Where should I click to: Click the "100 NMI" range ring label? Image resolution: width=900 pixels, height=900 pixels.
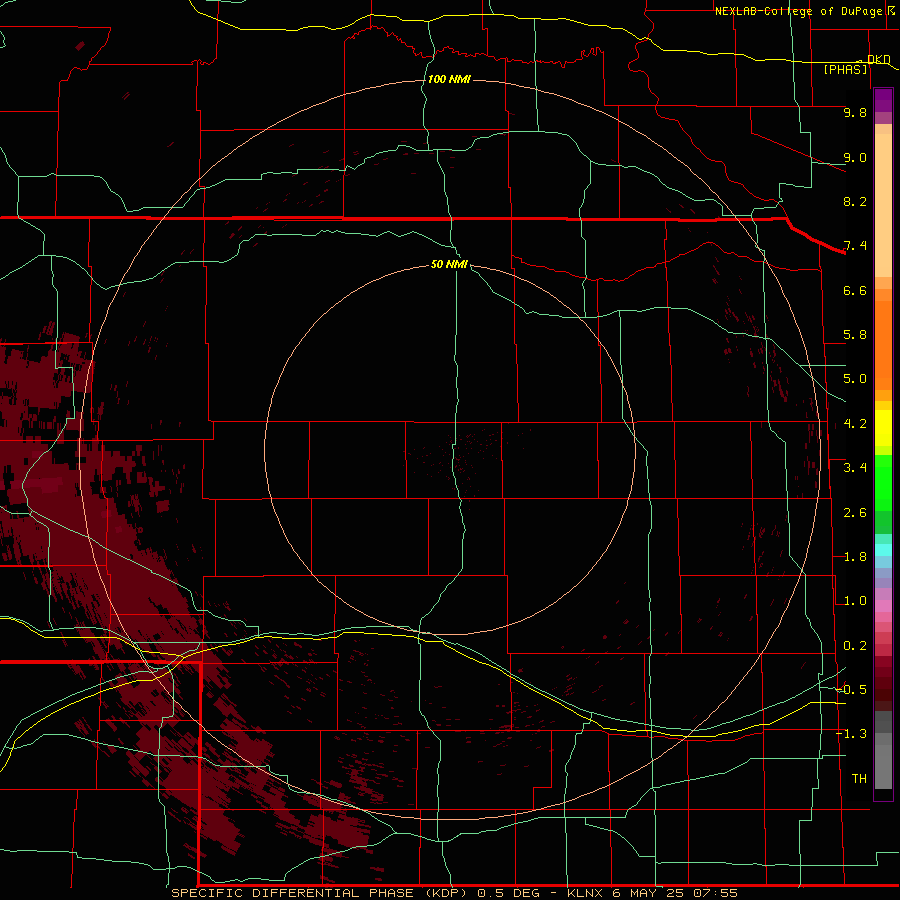(x=449, y=79)
